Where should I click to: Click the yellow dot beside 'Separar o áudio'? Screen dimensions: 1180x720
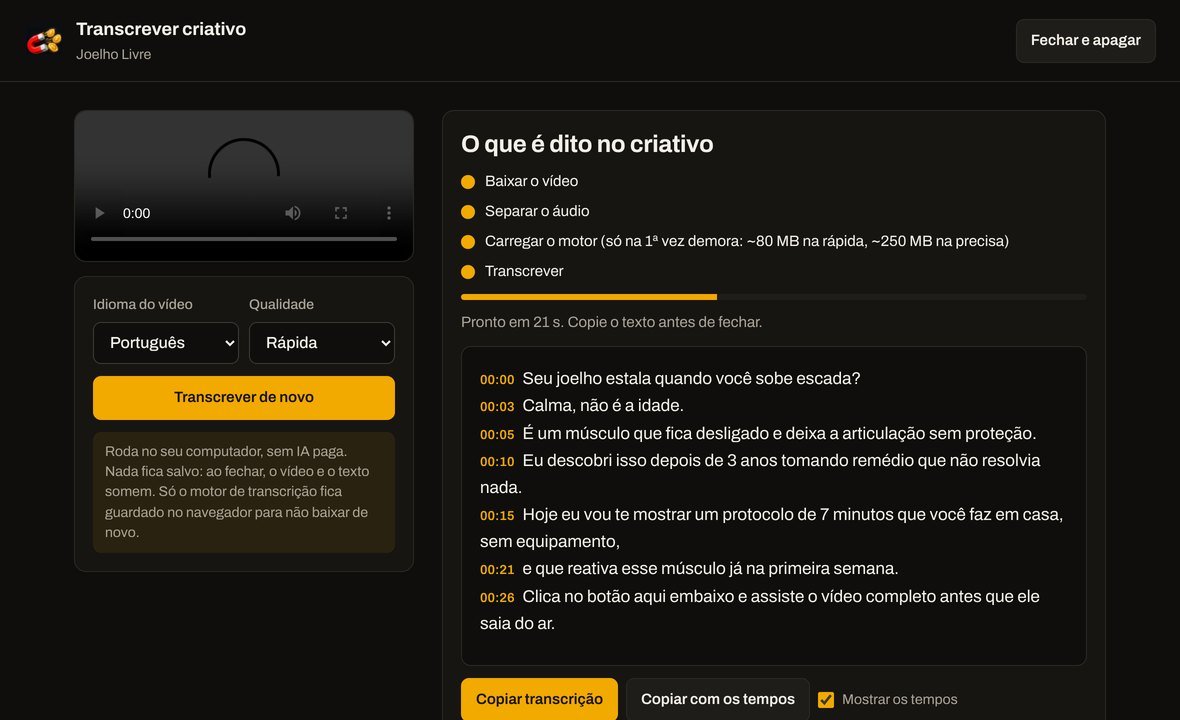tap(468, 212)
